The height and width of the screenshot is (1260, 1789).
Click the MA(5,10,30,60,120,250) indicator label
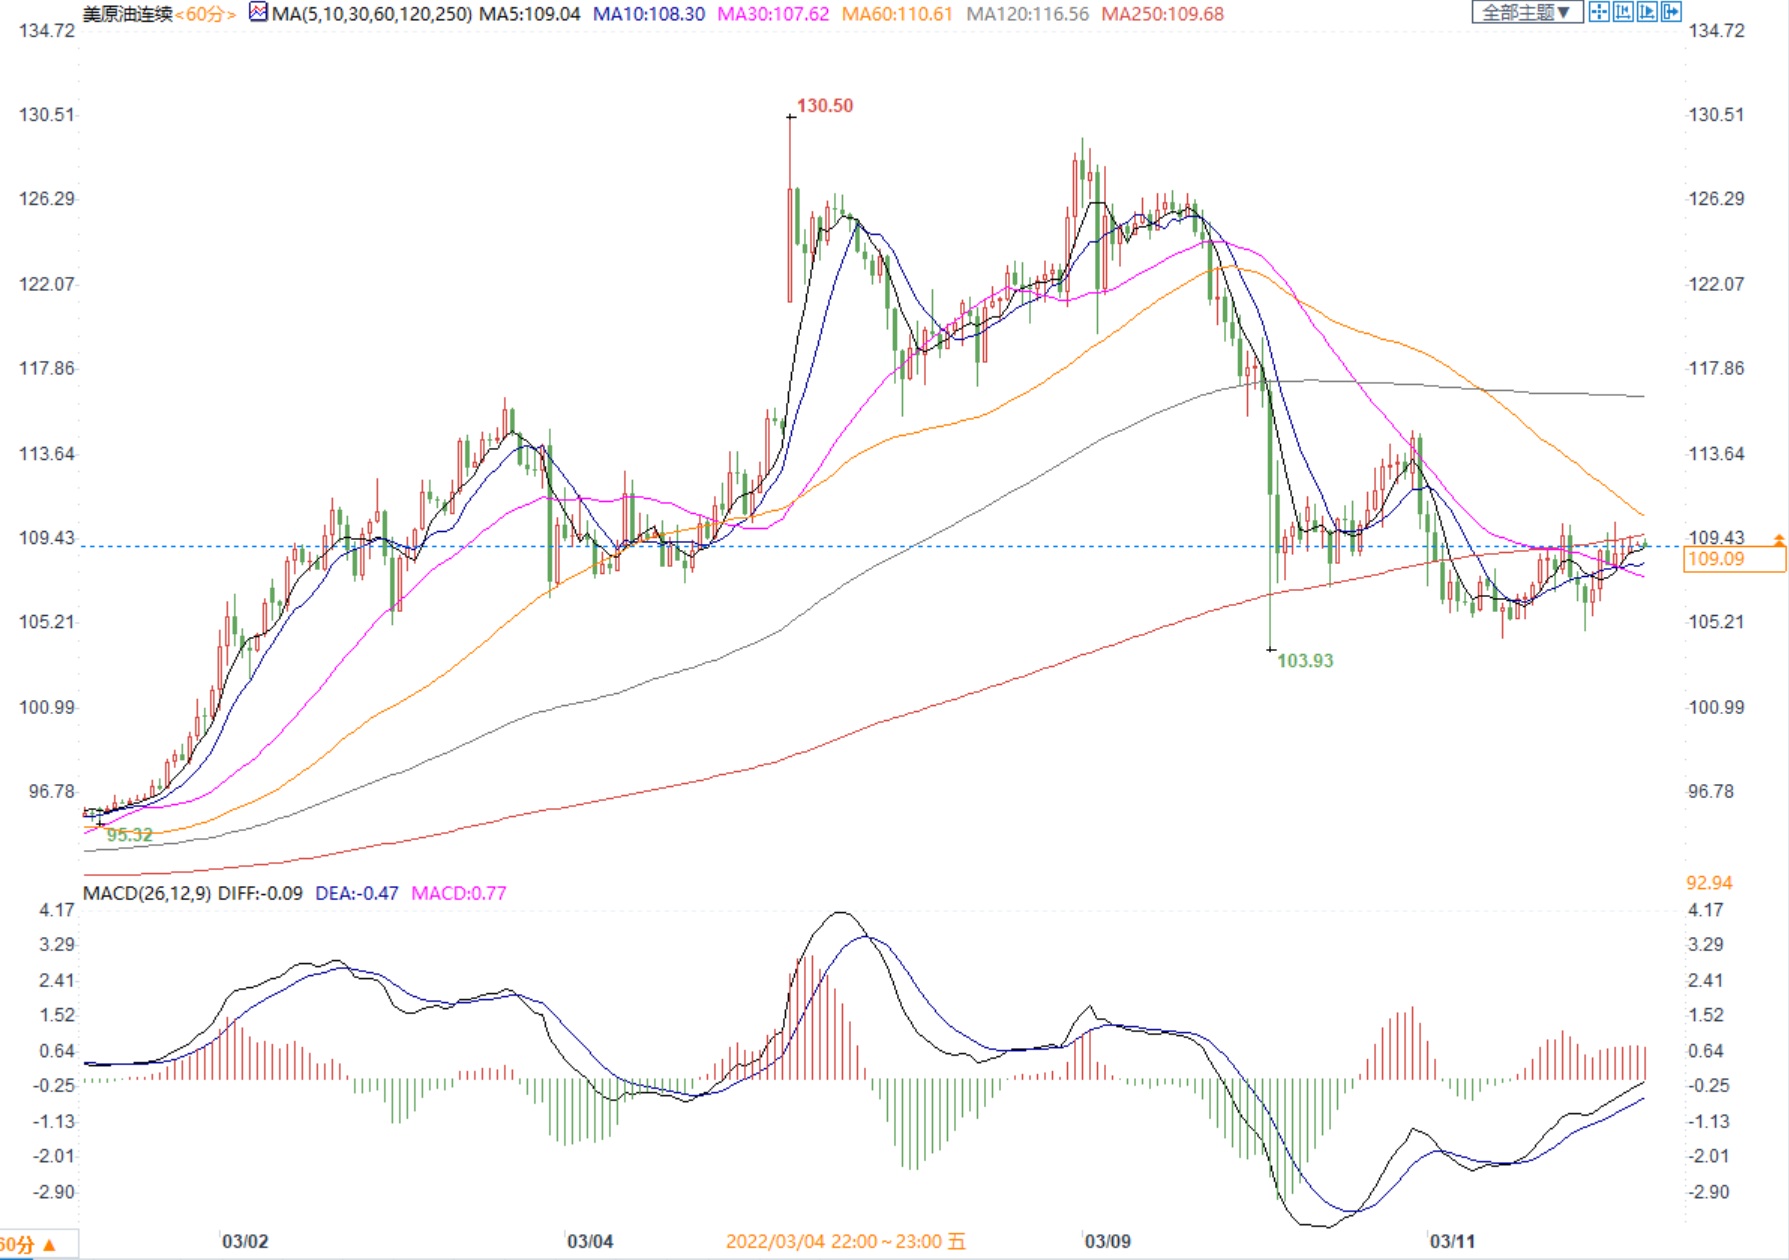pos(372,14)
